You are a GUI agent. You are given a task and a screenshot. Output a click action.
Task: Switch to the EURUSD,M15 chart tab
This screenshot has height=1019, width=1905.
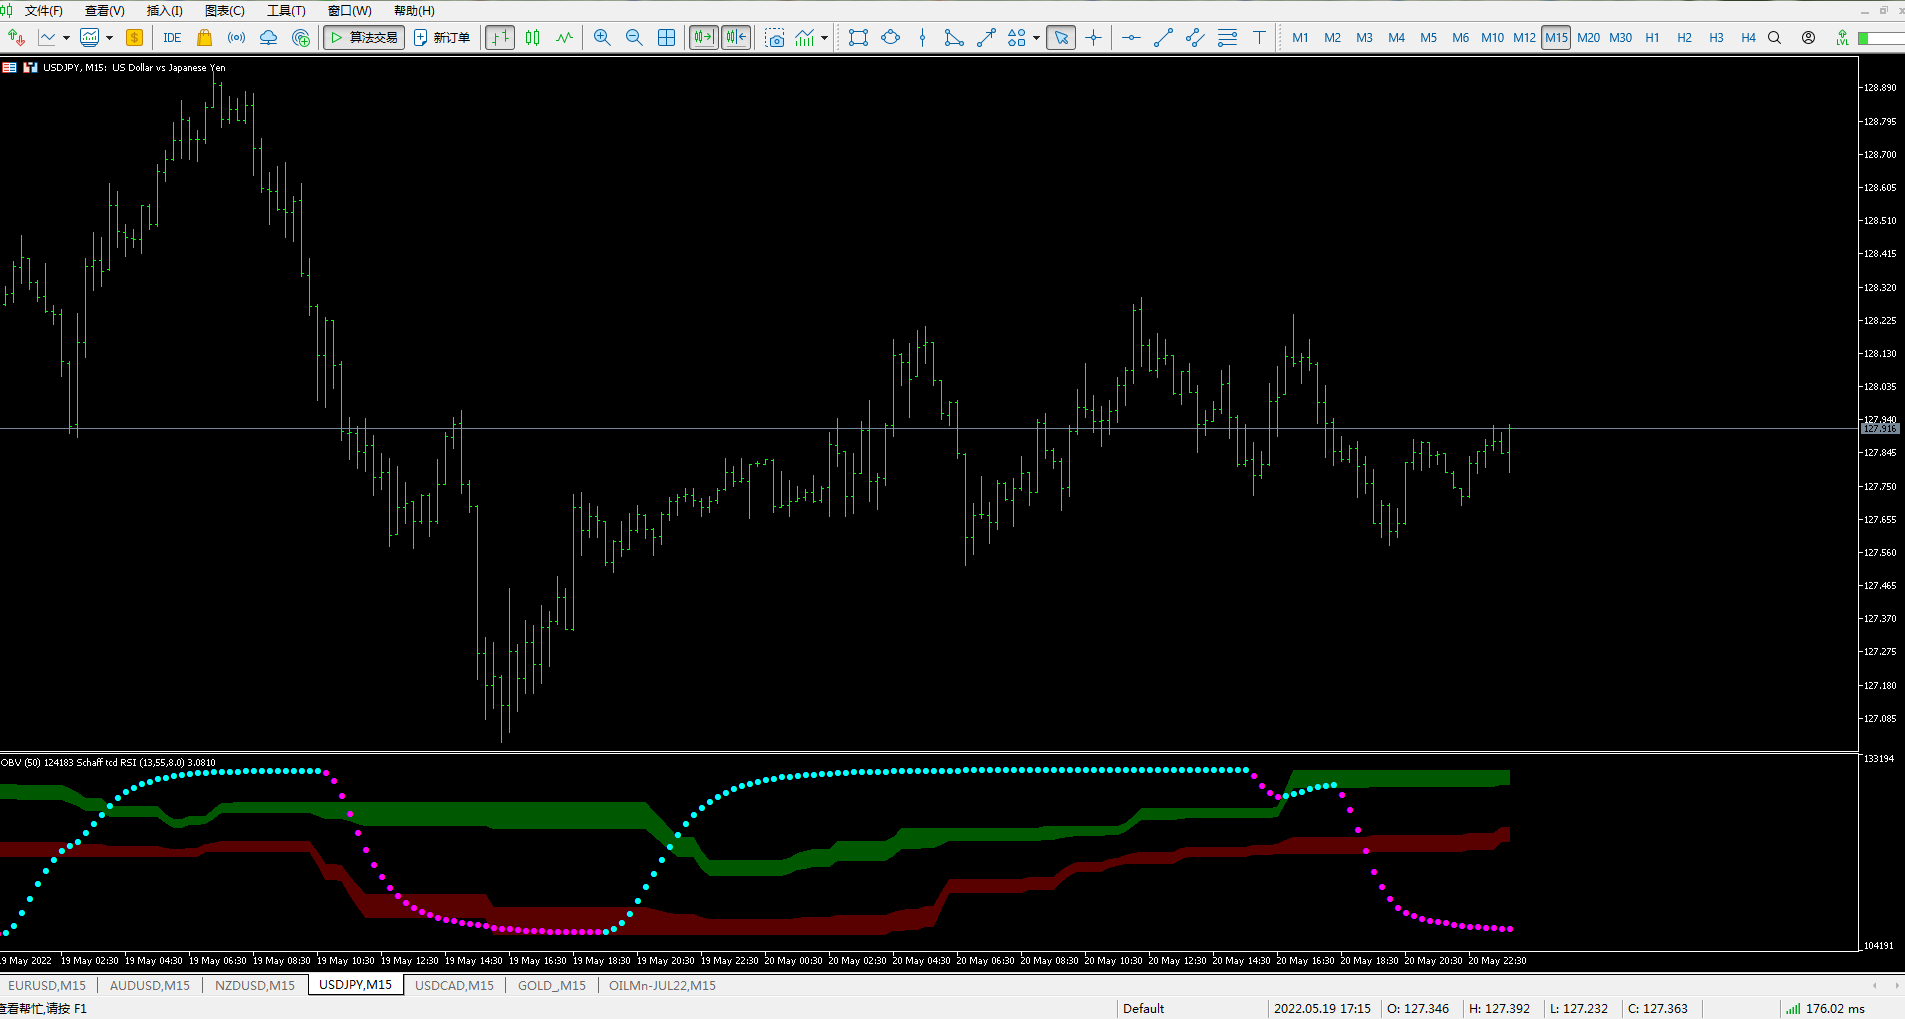(47, 986)
